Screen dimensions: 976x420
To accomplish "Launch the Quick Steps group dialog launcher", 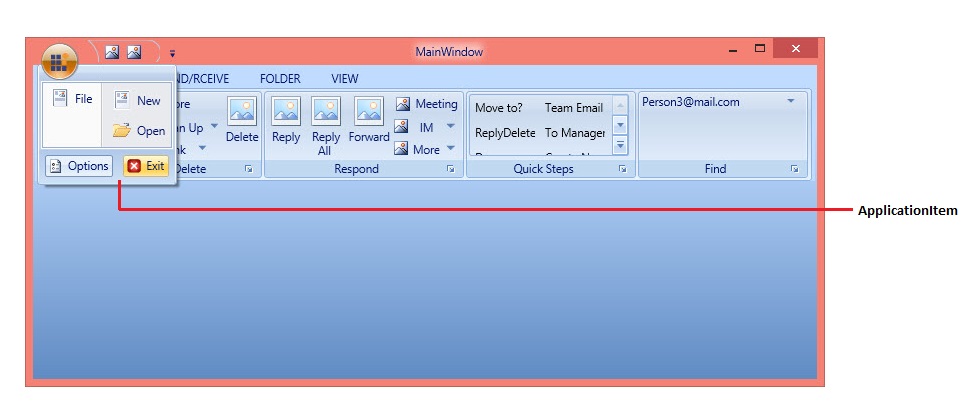I will point(622,170).
